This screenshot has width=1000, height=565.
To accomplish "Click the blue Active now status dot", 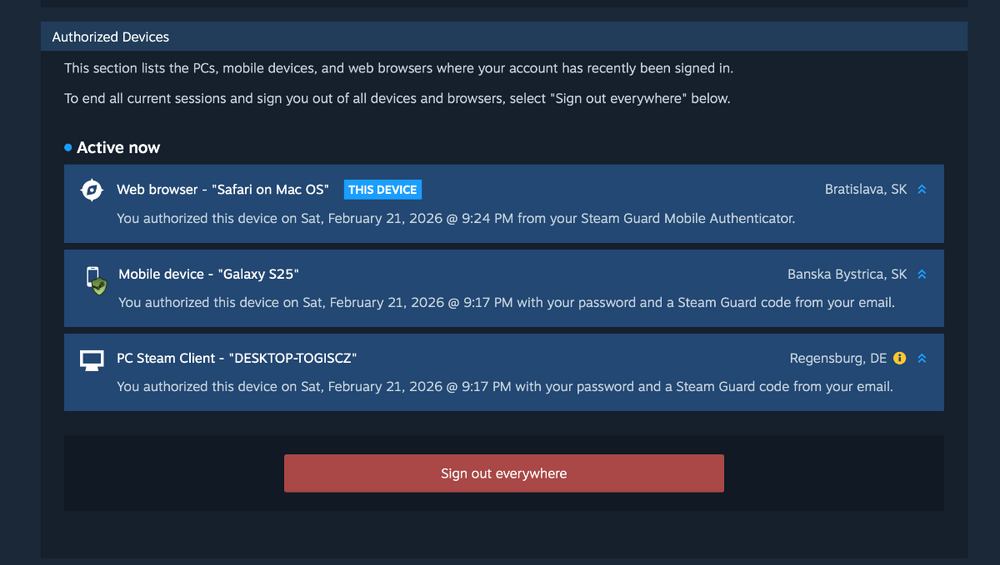I will (68, 148).
